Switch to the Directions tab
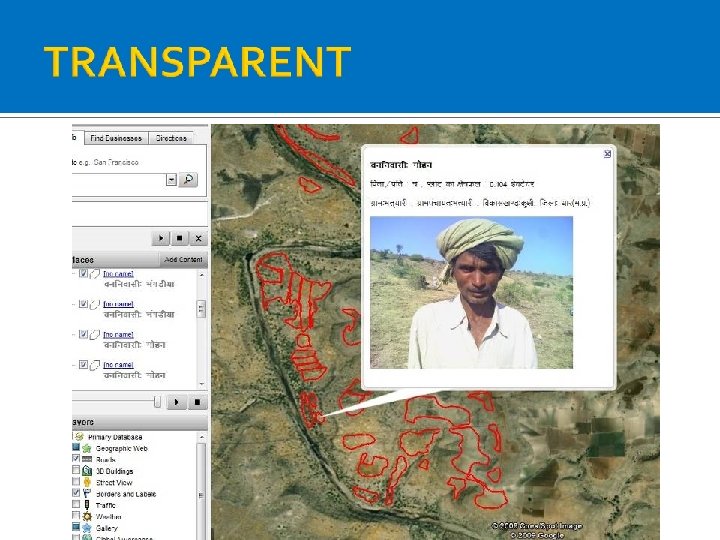Screen dimensions: 720x540 (x=171, y=138)
